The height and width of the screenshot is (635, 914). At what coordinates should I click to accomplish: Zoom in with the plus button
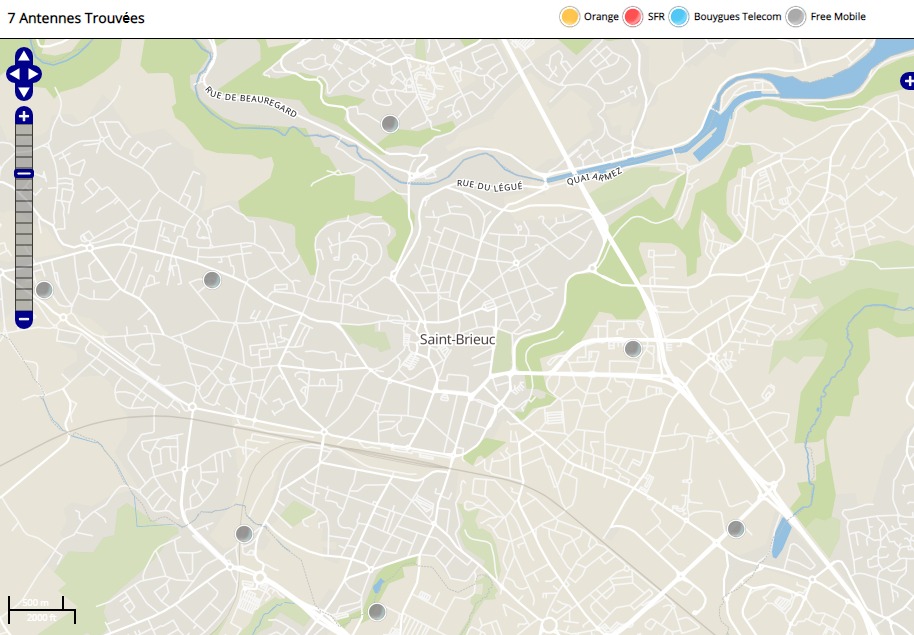coord(24,116)
